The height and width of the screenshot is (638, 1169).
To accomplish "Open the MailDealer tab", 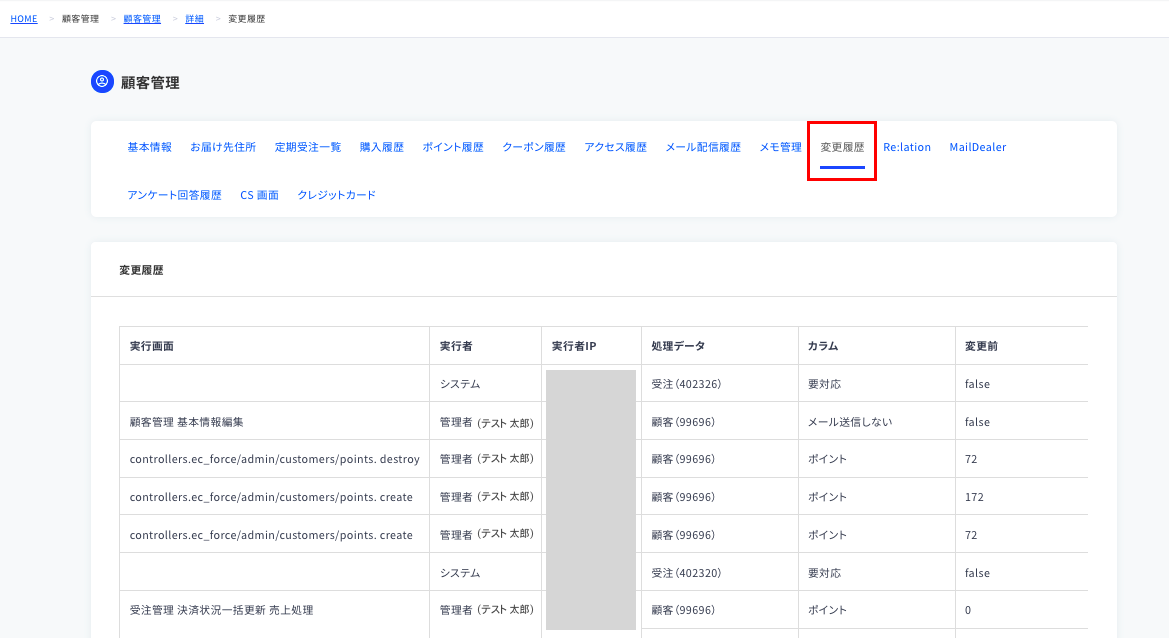I will [977, 147].
